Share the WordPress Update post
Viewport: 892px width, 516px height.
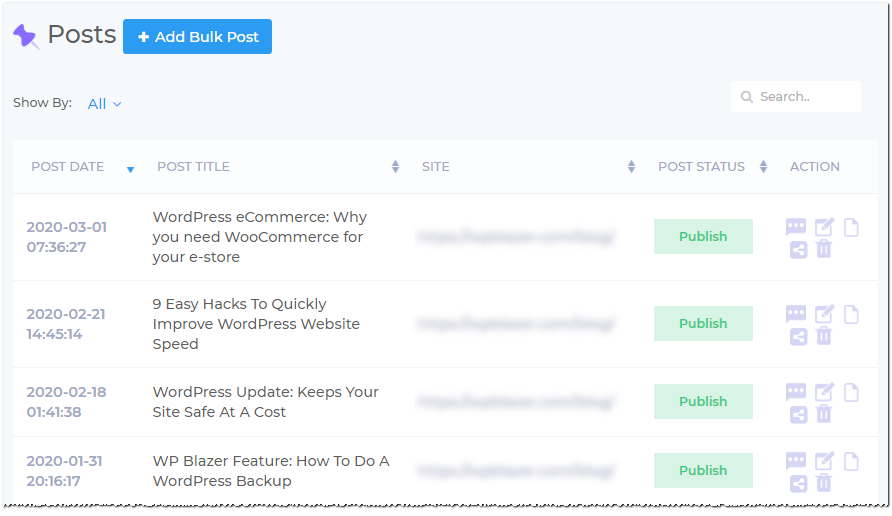799,414
